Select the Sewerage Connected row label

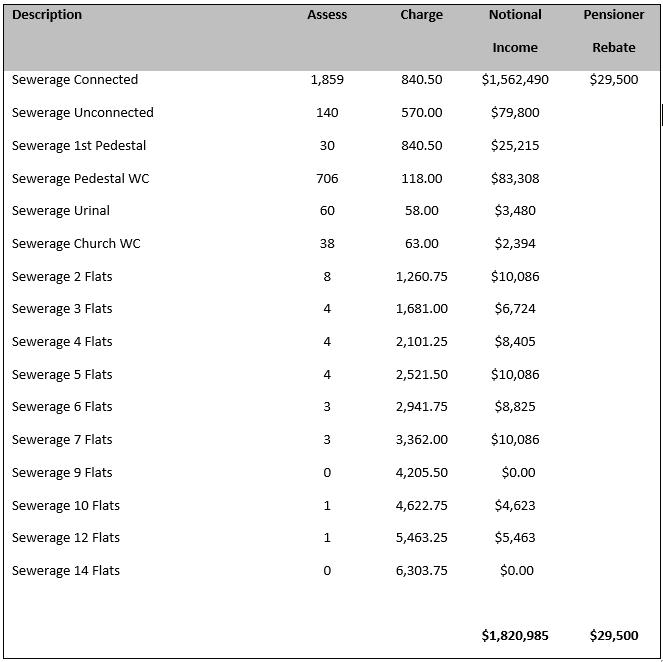point(75,80)
